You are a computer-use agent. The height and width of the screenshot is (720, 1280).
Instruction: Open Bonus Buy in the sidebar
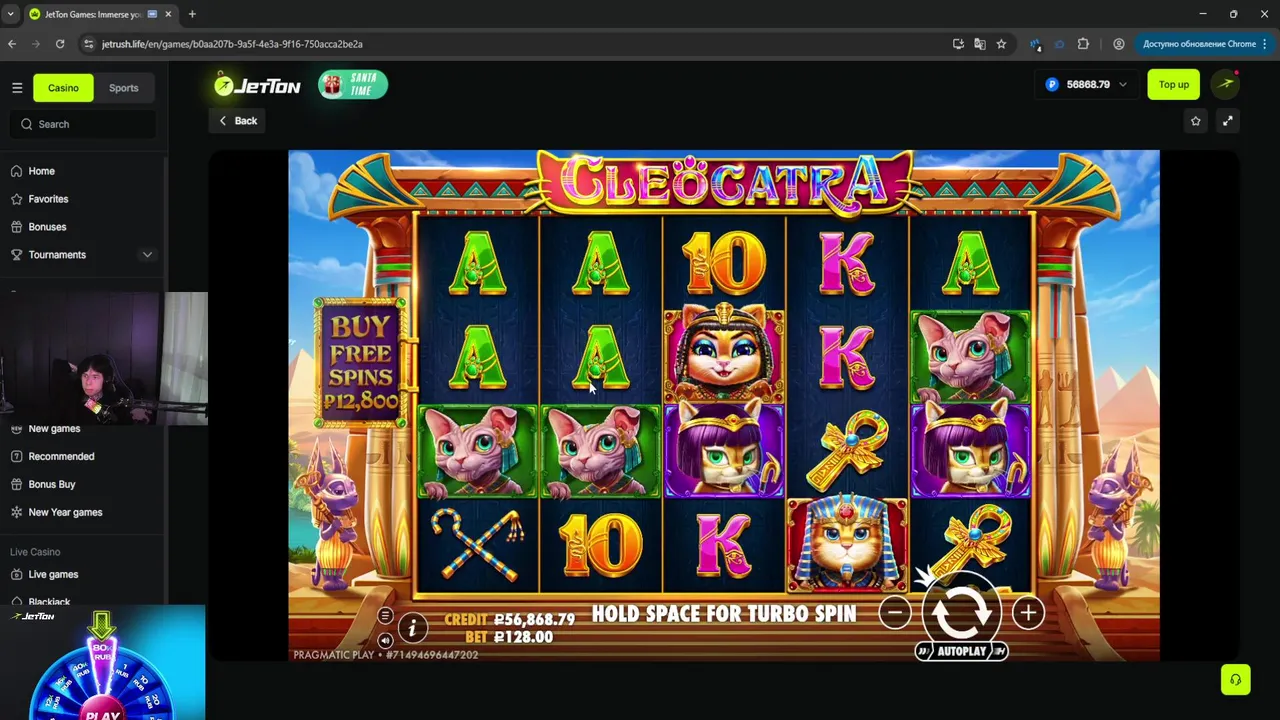[x=52, y=484]
